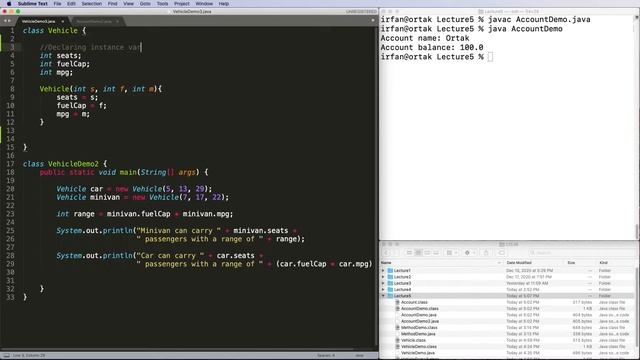Sort Finder list by Name column
Viewport: 640px width, 360px height.
tap(441, 262)
